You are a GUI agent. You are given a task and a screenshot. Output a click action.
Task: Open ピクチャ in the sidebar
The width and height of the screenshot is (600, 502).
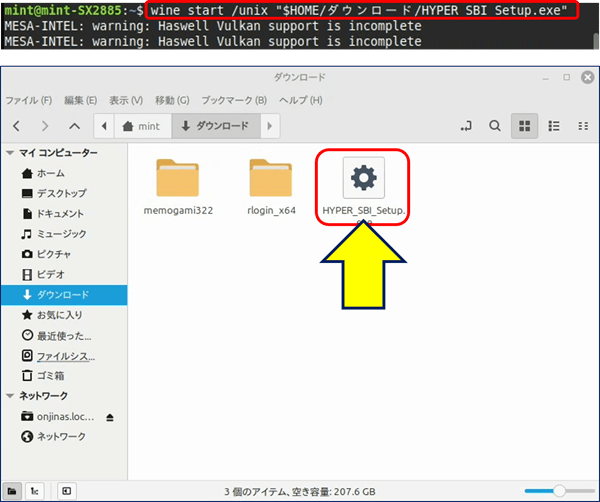64,254
